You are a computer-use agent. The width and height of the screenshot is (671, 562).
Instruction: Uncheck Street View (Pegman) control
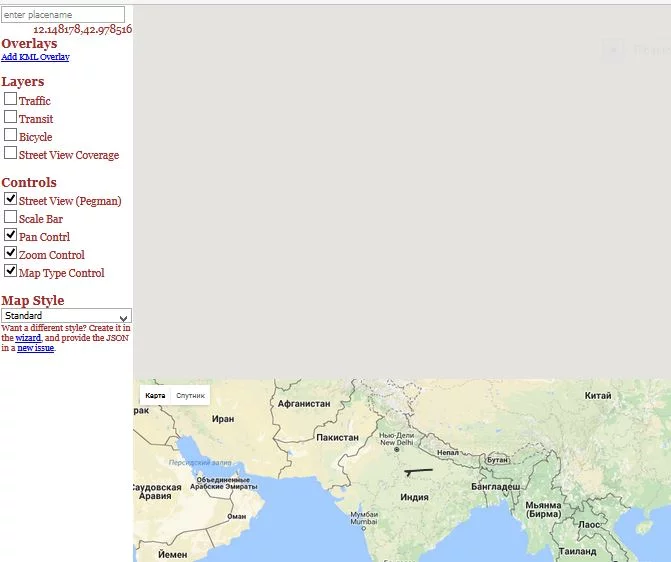coord(10,199)
